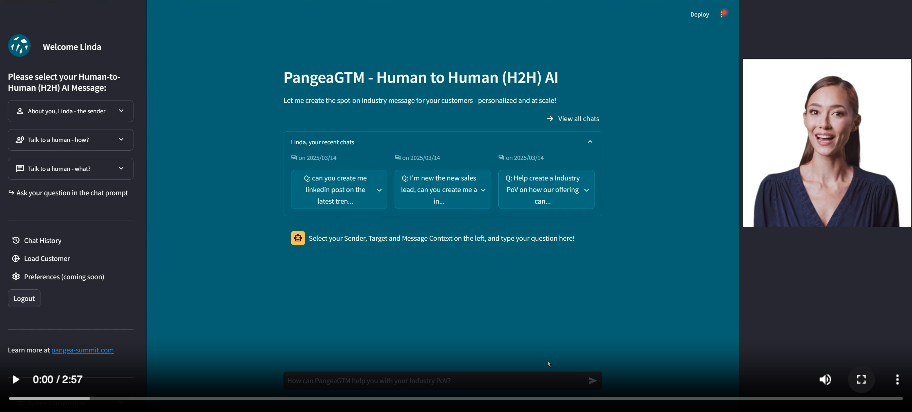Open the video more options menu

point(896,380)
